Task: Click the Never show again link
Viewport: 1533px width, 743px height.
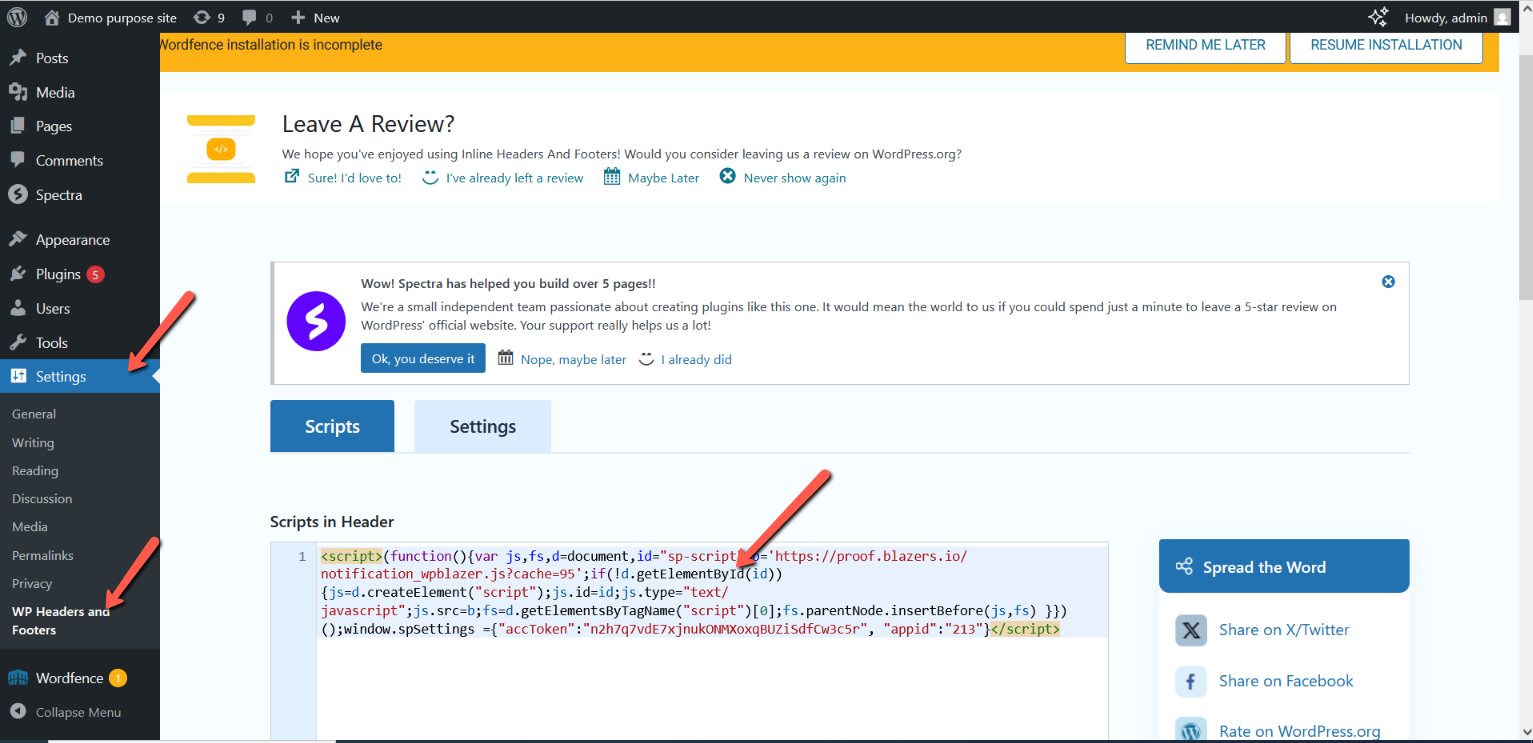Action: coord(795,178)
